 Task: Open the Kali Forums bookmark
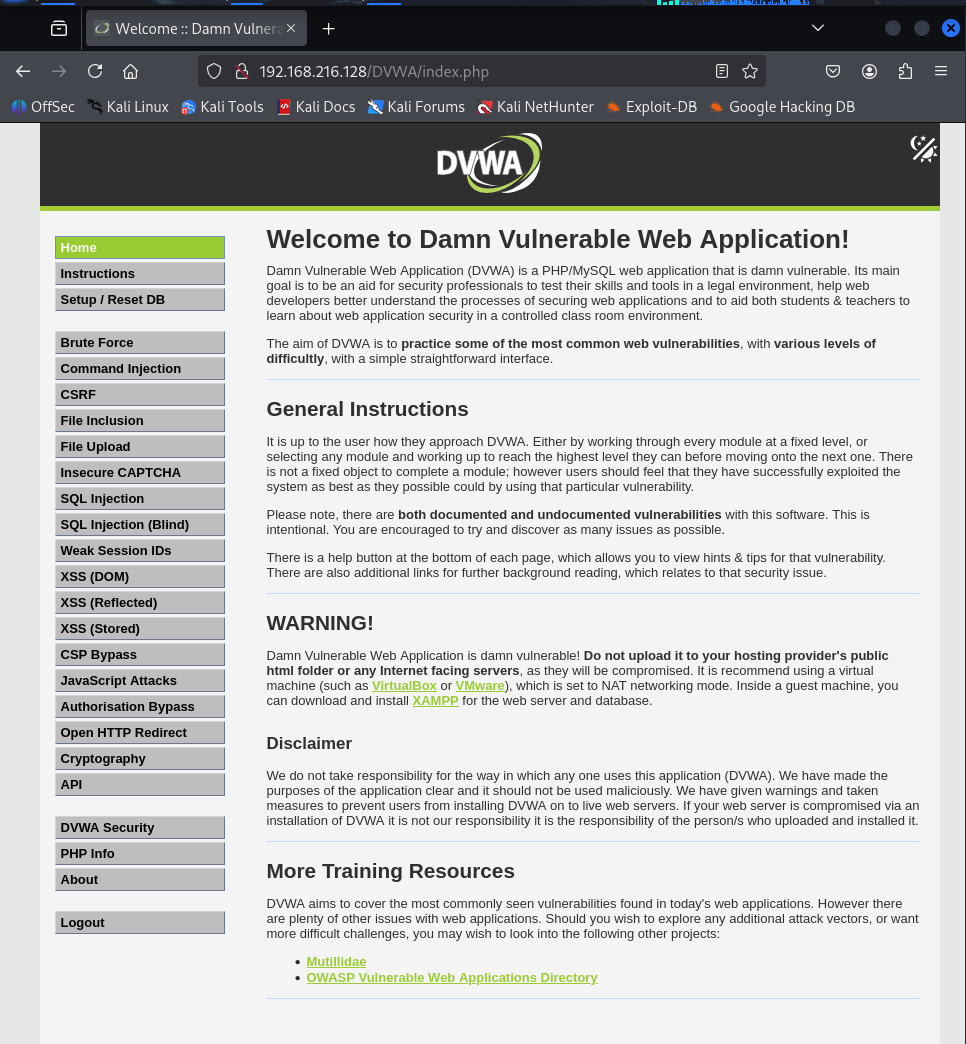[416, 107]
